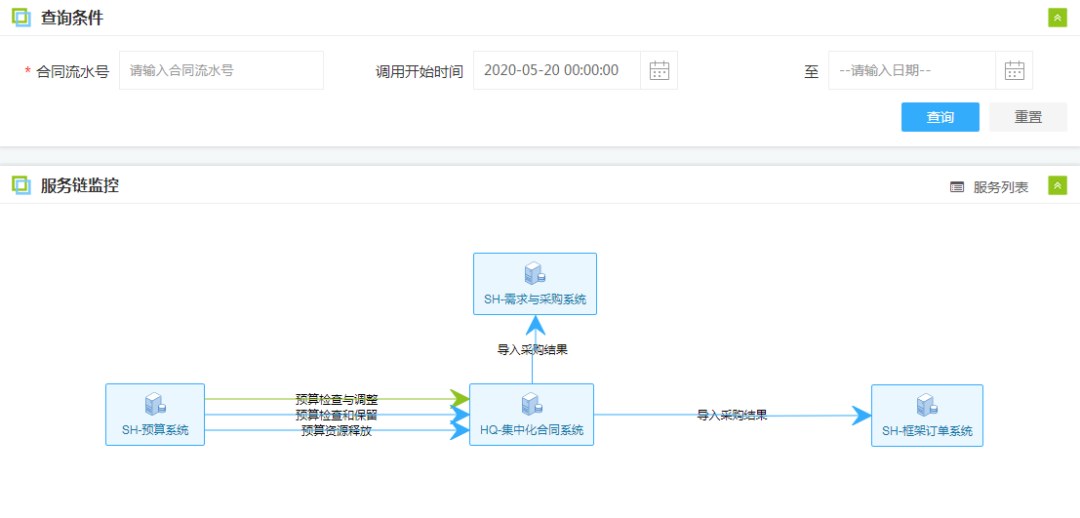Click the green arrowhead of 预算检查与调整
The width and height of the screenshot is (1080, 518).
[x=459, y=398]
